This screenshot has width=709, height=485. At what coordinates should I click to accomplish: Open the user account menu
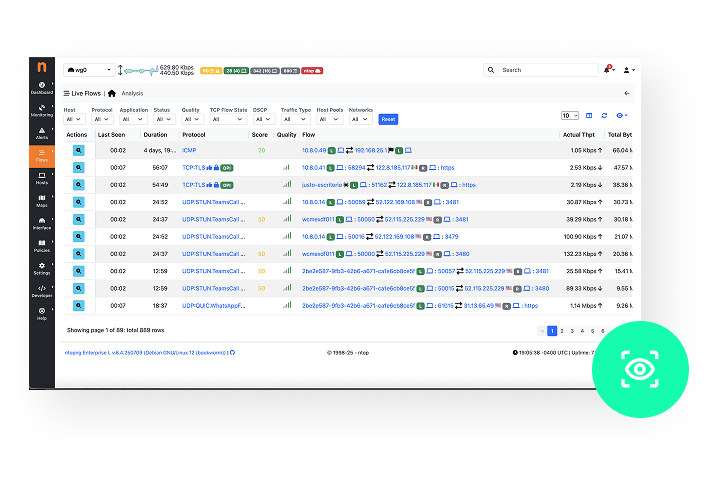[628, 70]
